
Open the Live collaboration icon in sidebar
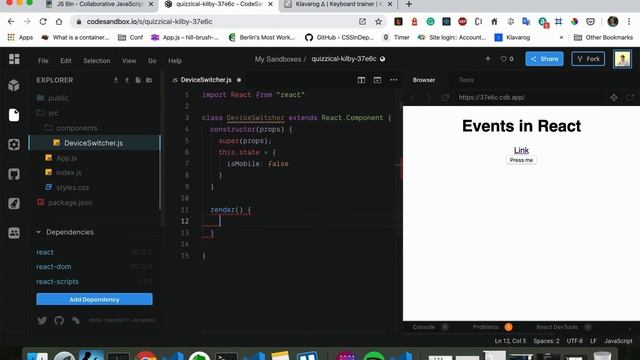pos(14,233)
